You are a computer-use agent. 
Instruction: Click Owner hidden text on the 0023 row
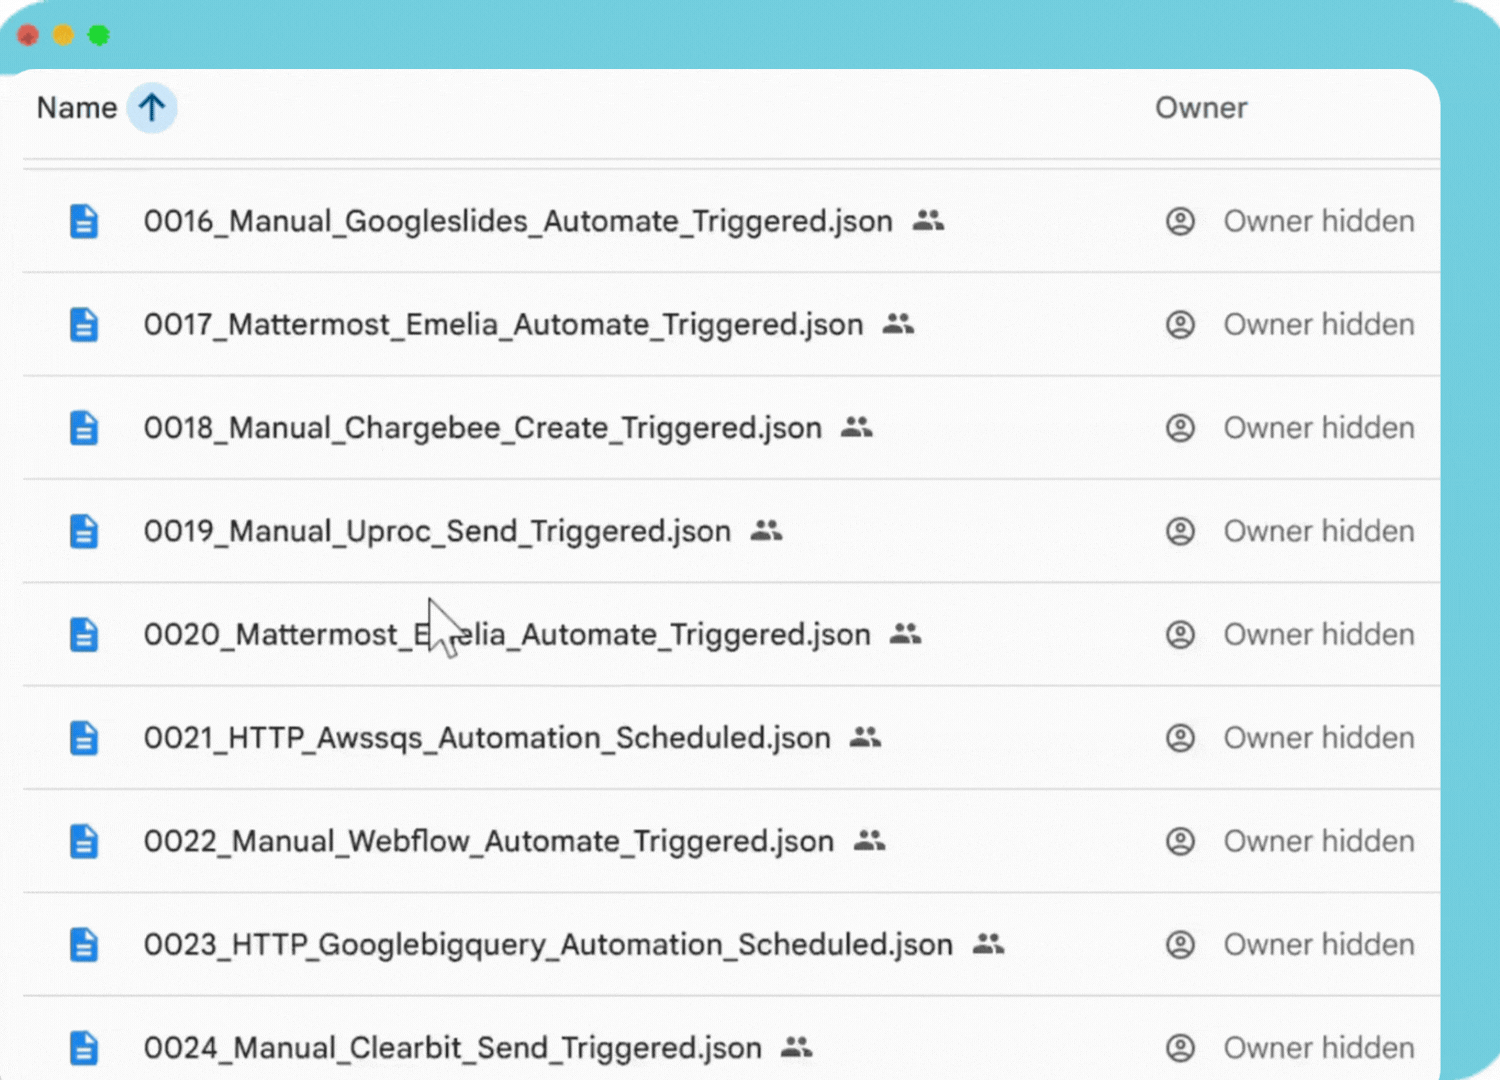click(1318, 944)
